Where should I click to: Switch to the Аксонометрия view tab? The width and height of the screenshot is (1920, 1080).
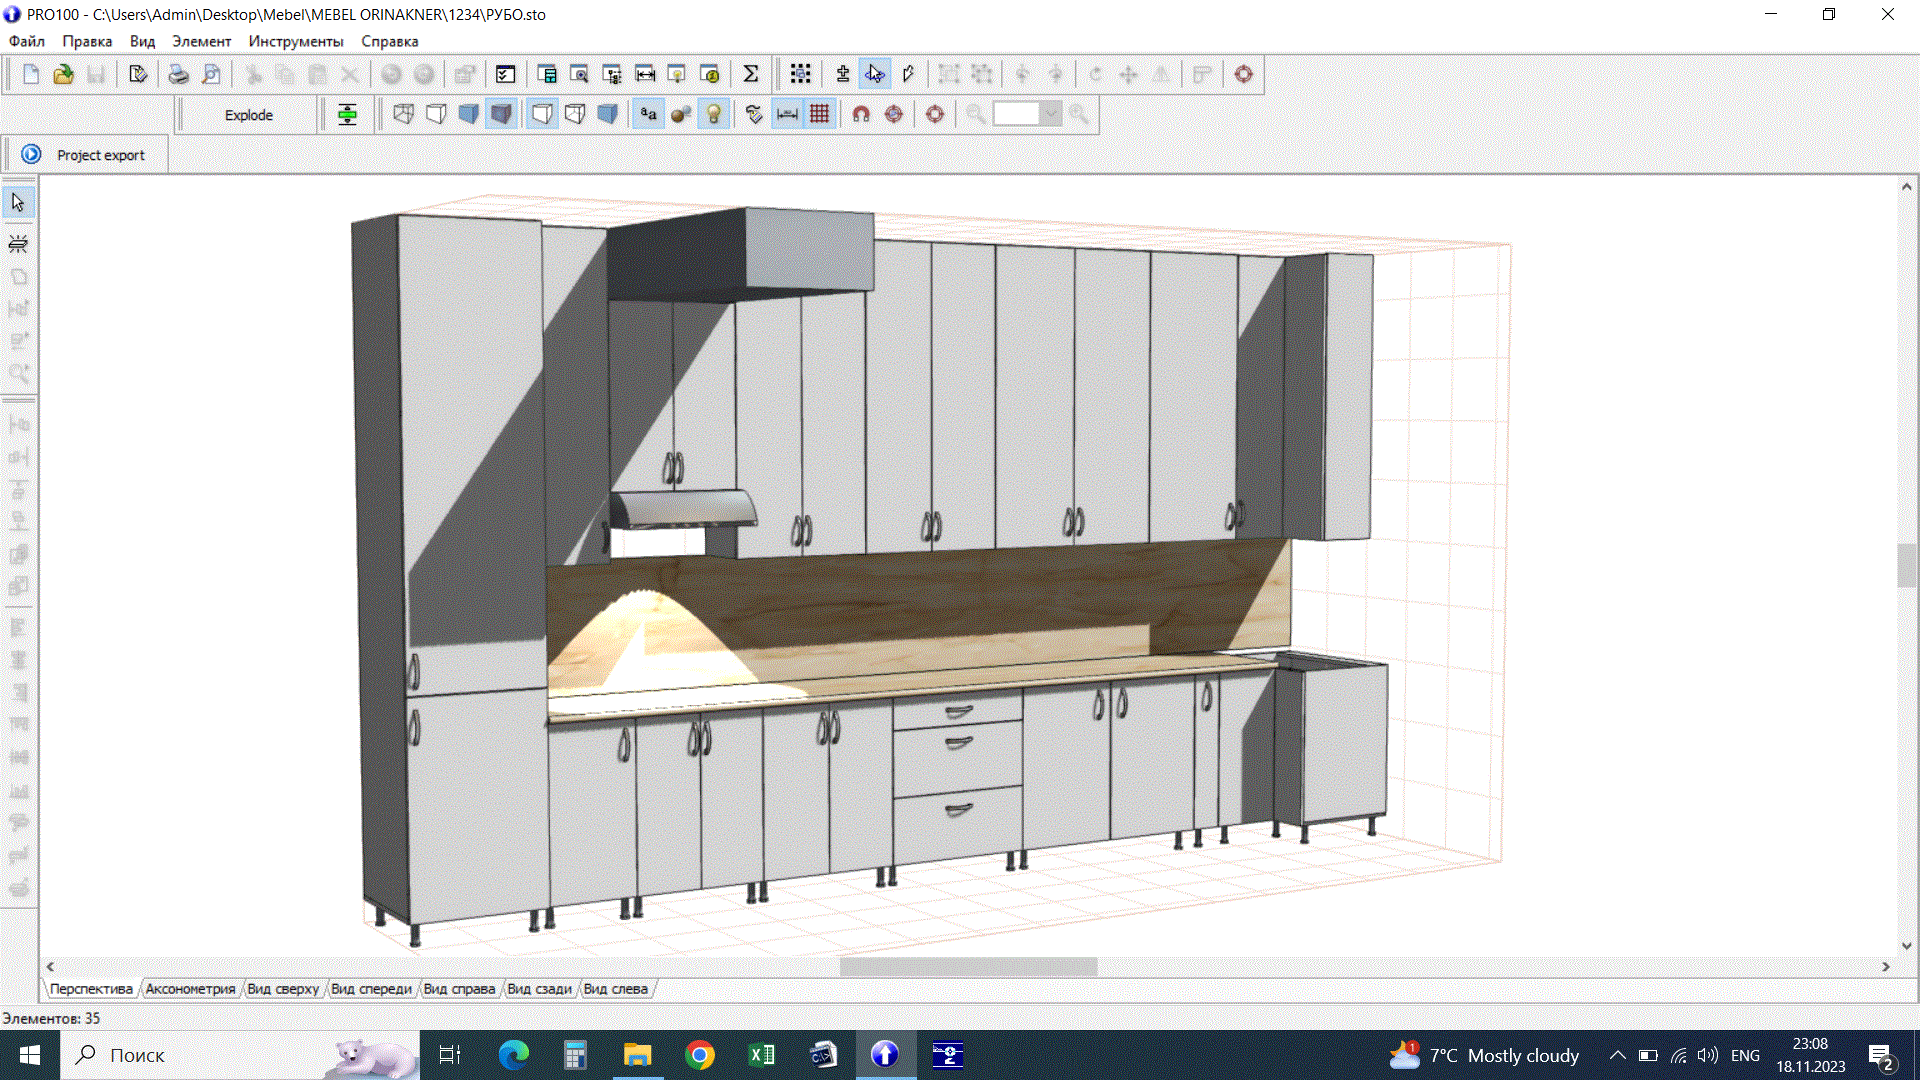190,988
